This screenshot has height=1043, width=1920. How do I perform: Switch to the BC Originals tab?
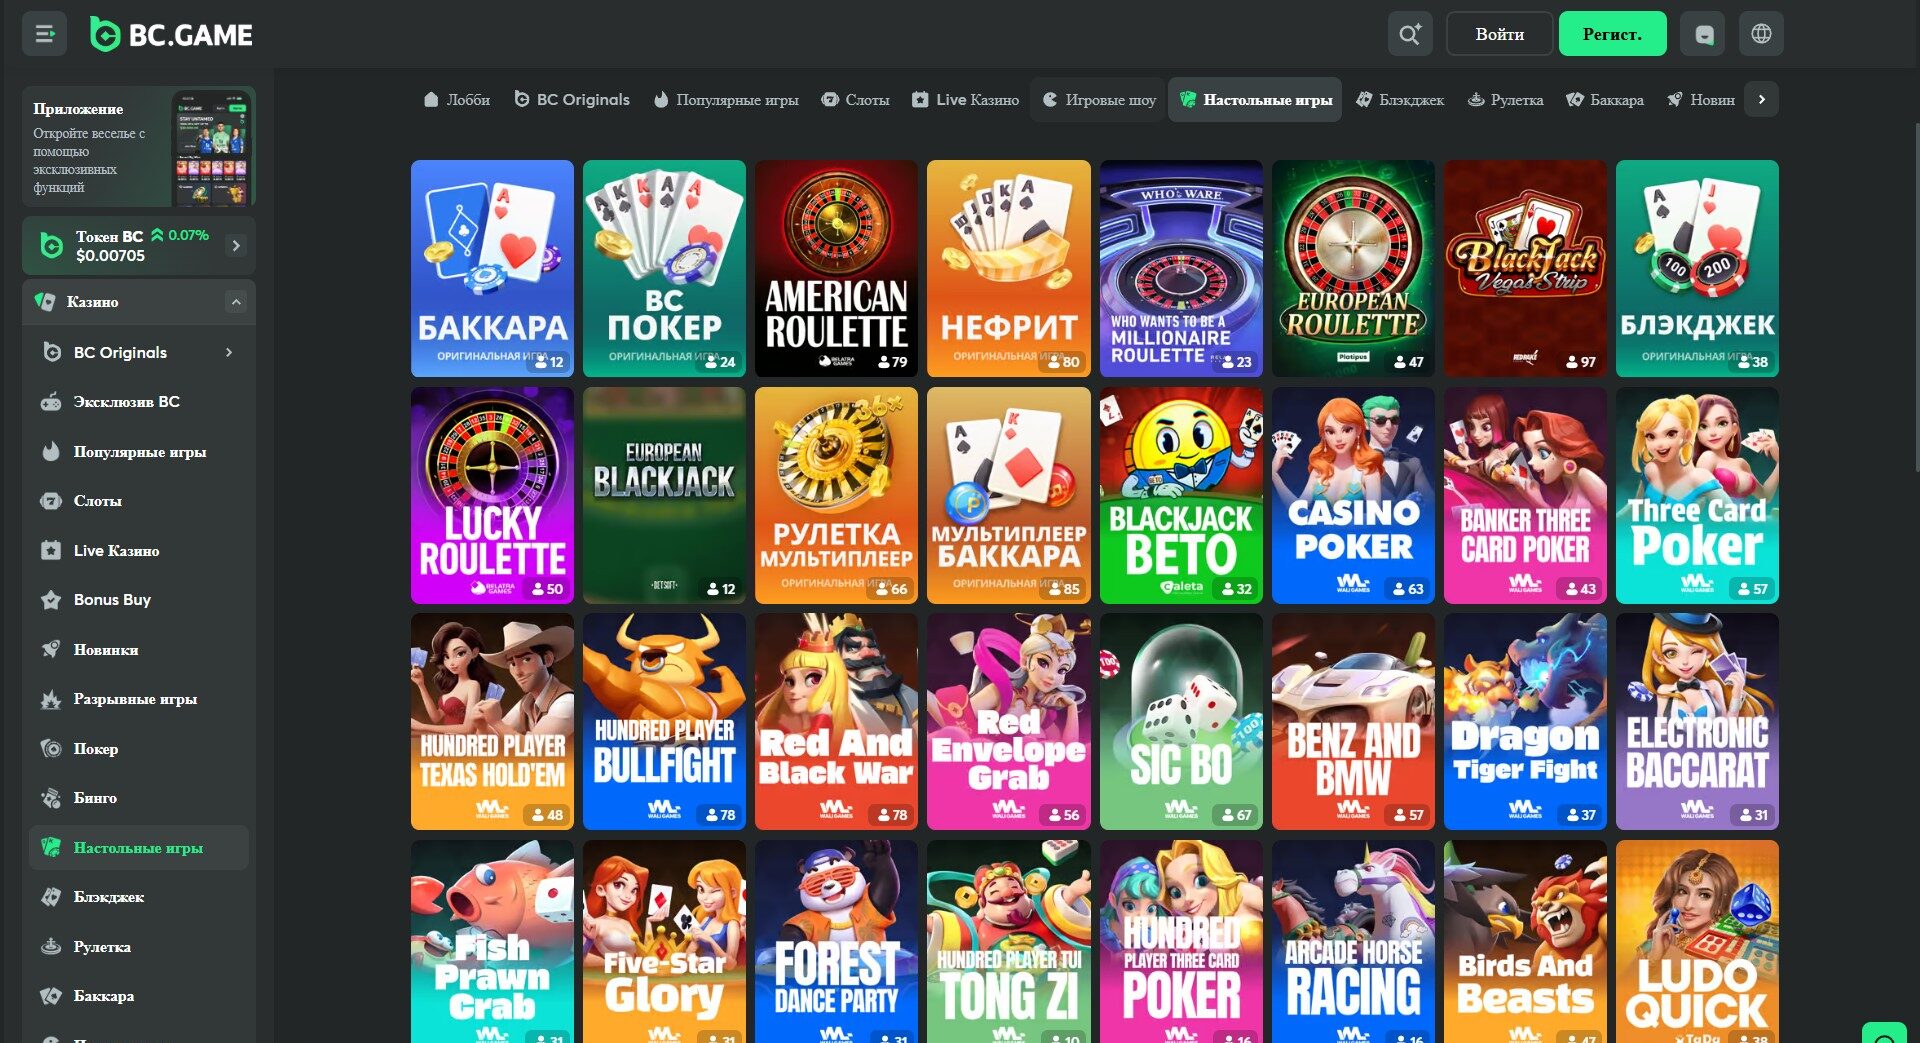point(572,100)
